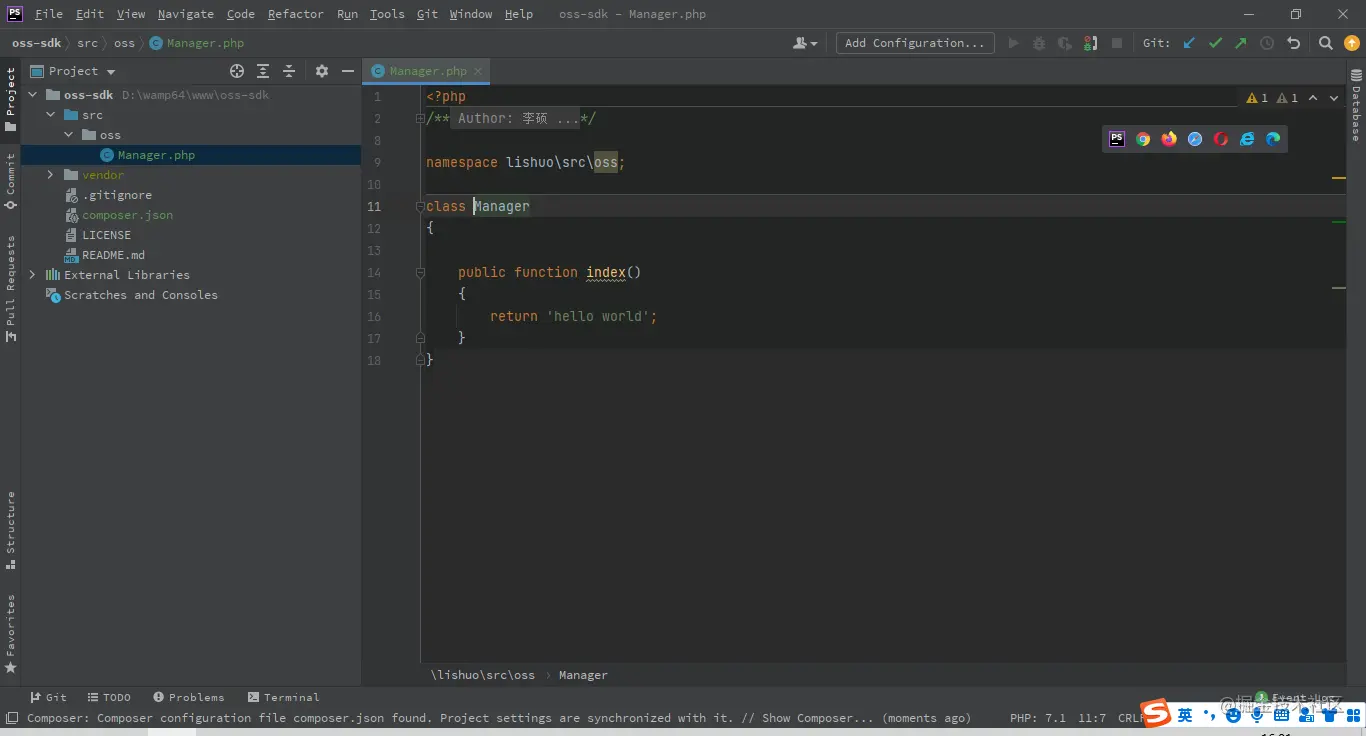Image resolution: width=1366 pixels, height=736 pixels.
Task: Click the Add Configuration... button
Action: tap(915, 43)
